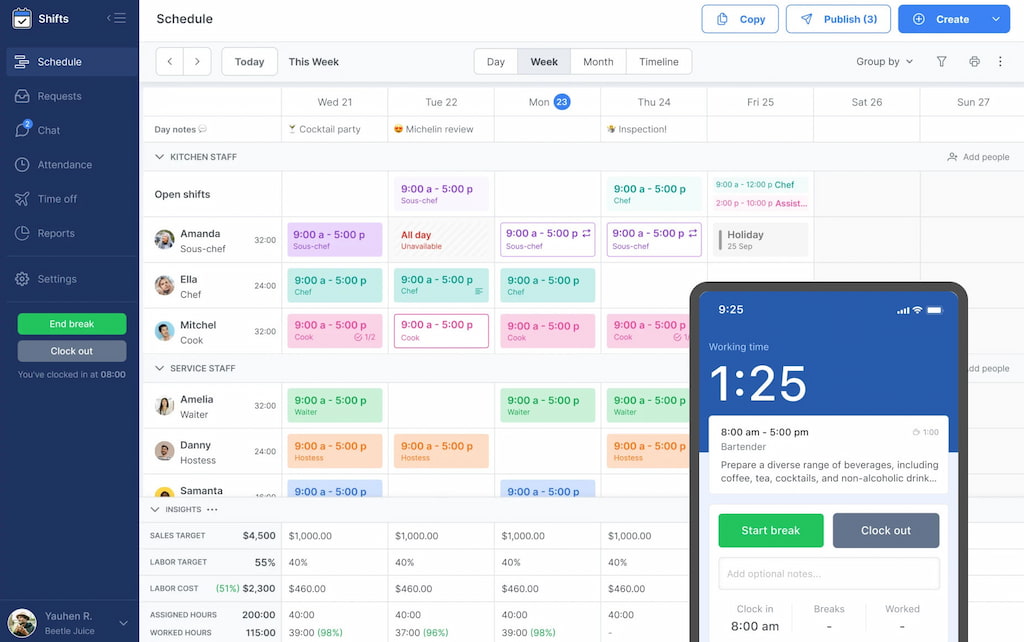The height and width of the screenshot is (642, 1024).
Task: Open the three-dot overflow menu icon
Action: 999,61
